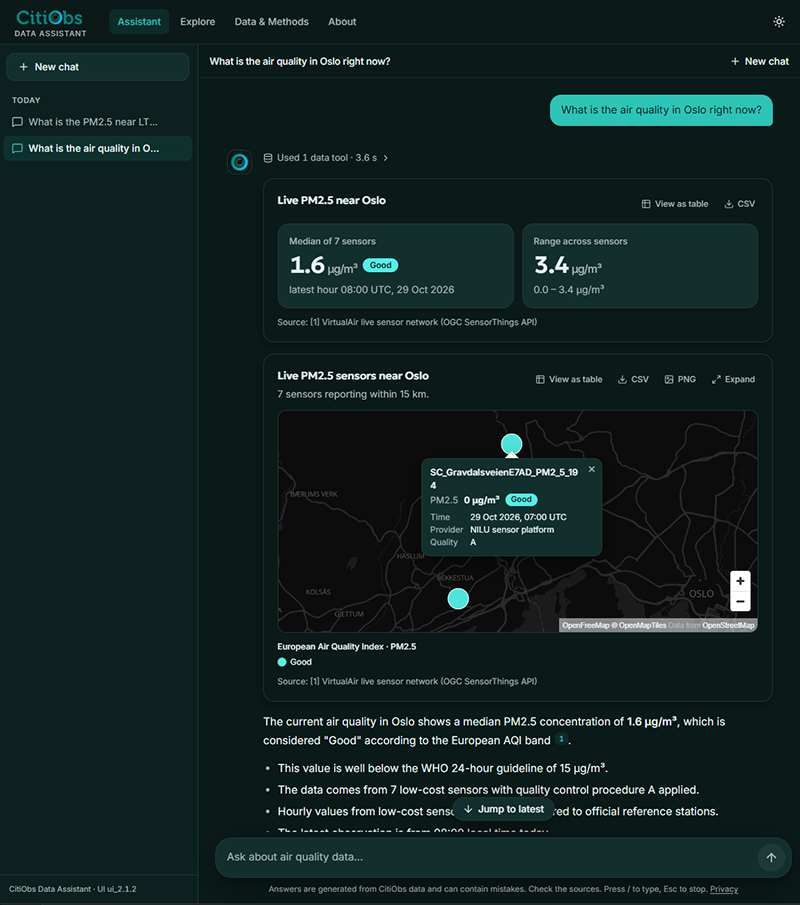Zoom in on the map

(x=740, y=581)
